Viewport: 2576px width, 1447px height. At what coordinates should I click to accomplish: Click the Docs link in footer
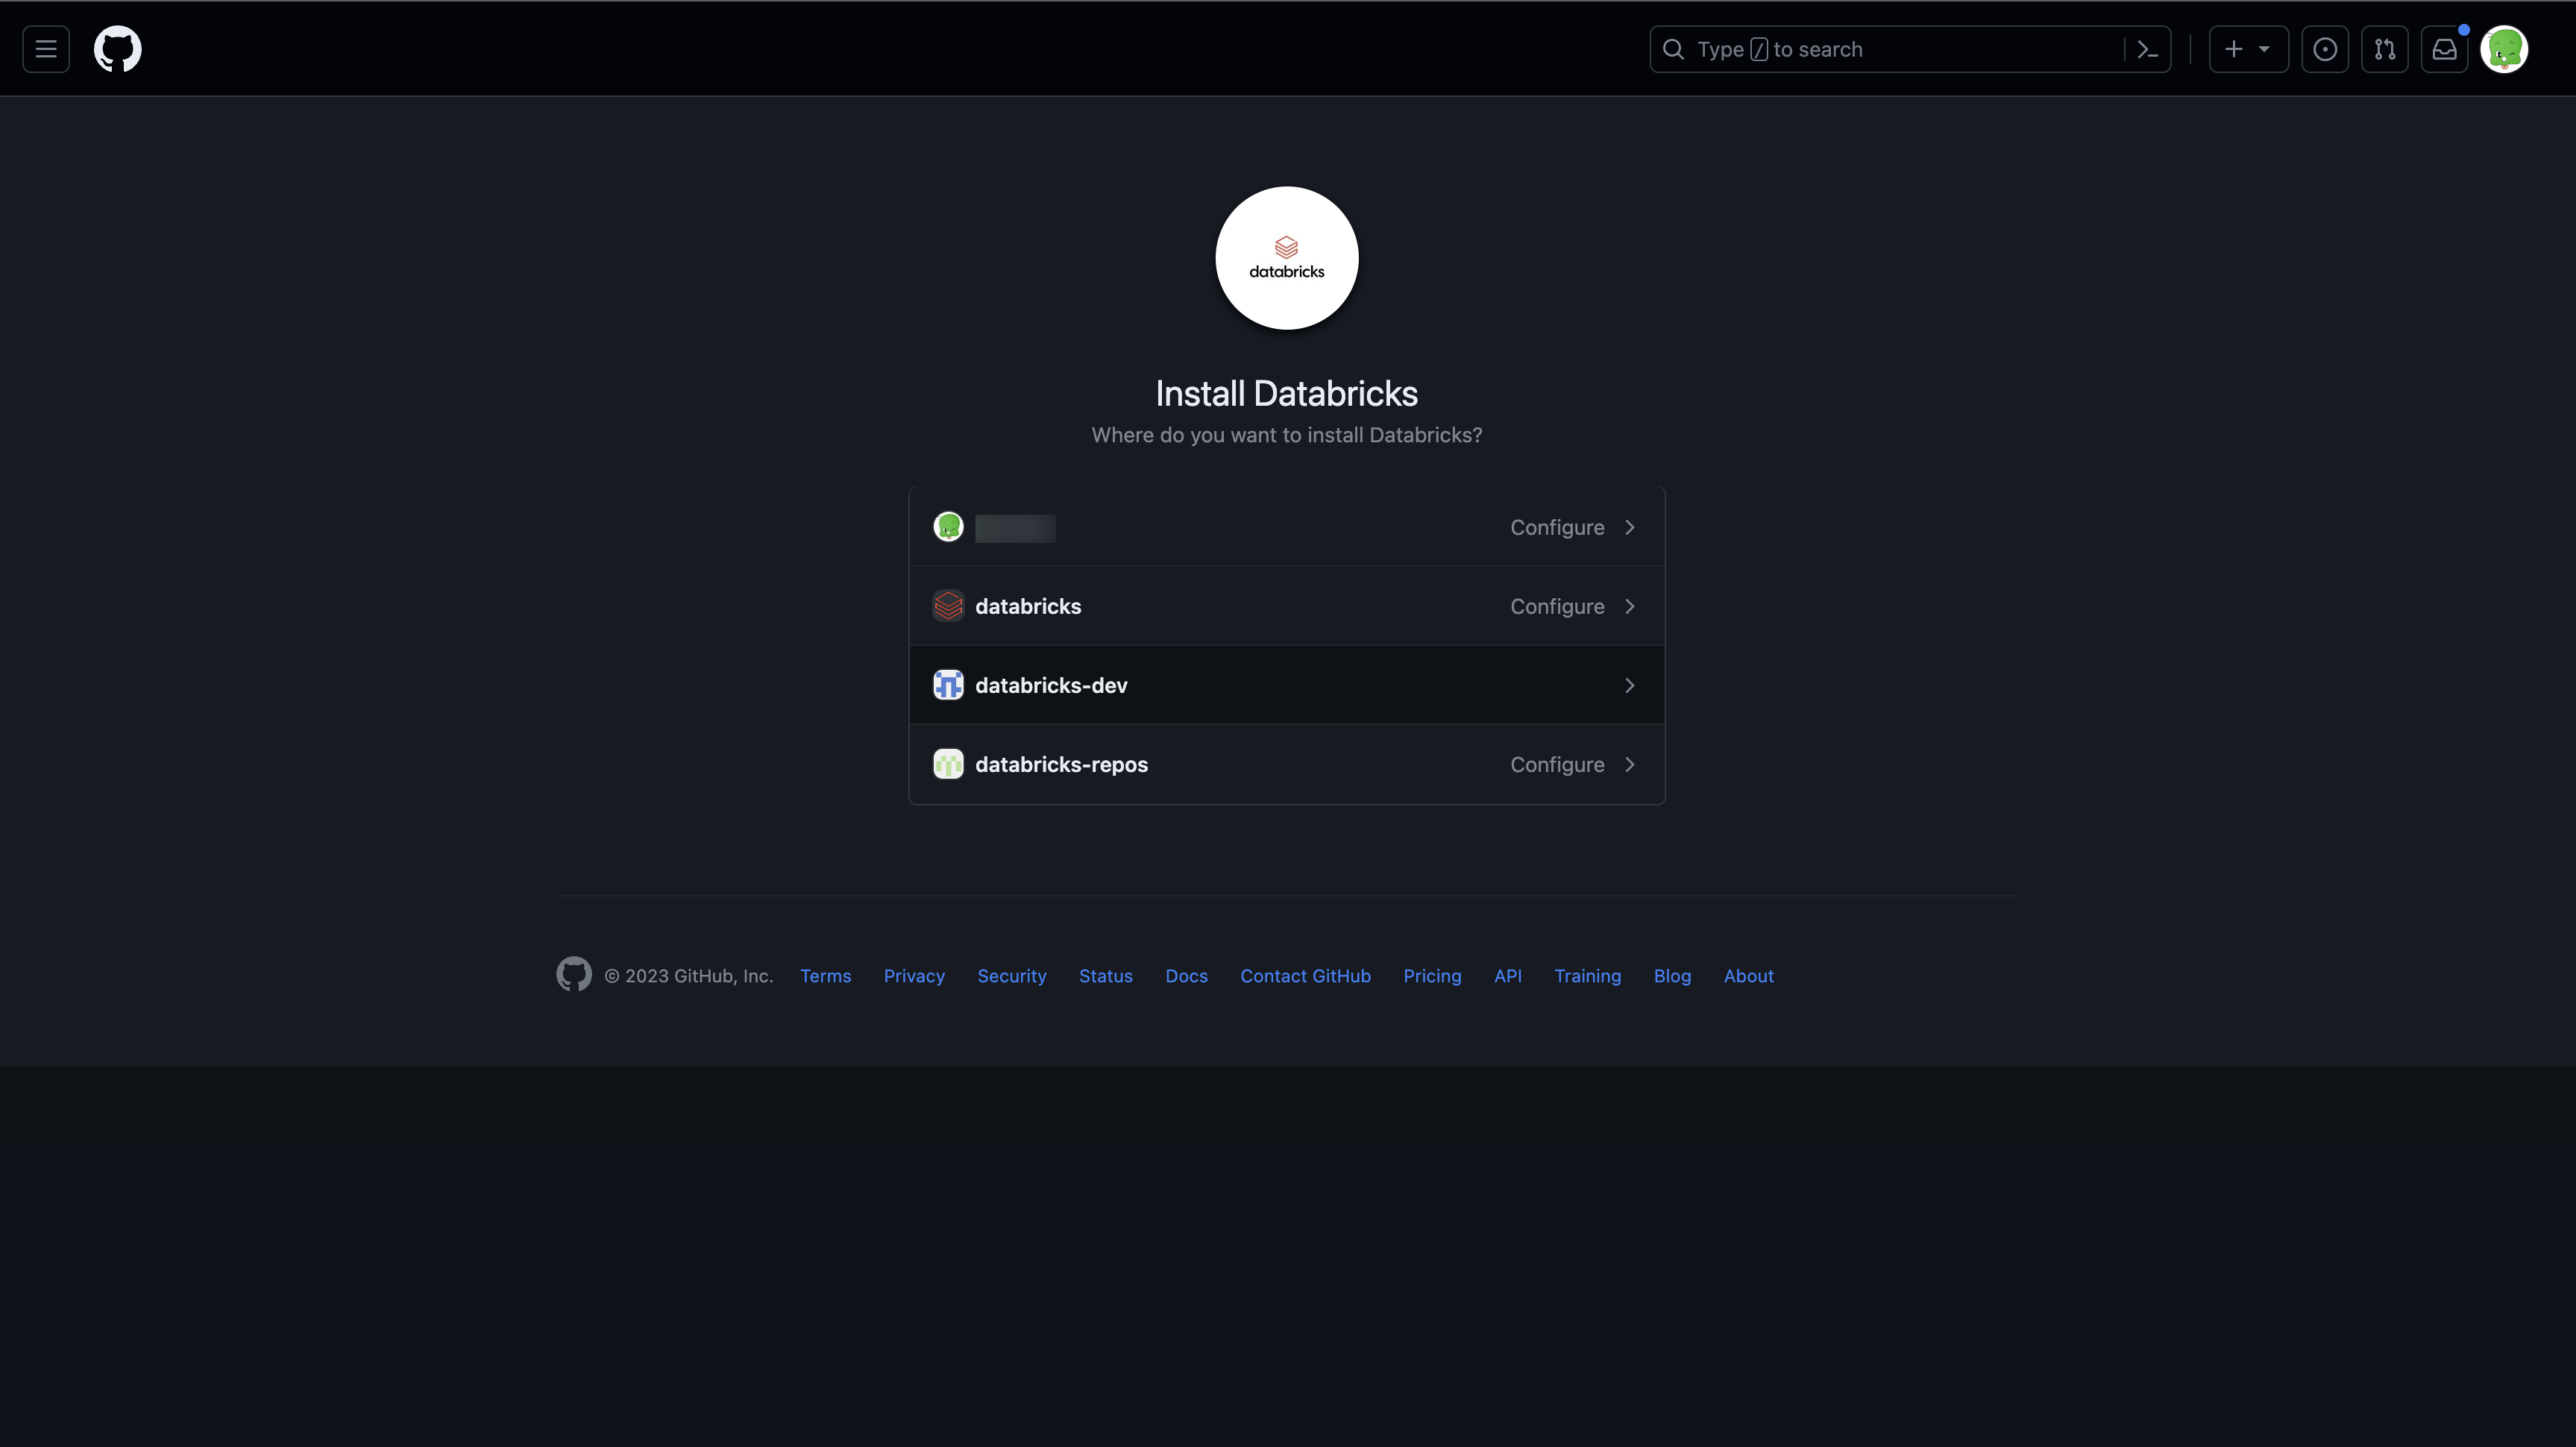tap(1187, 976)
